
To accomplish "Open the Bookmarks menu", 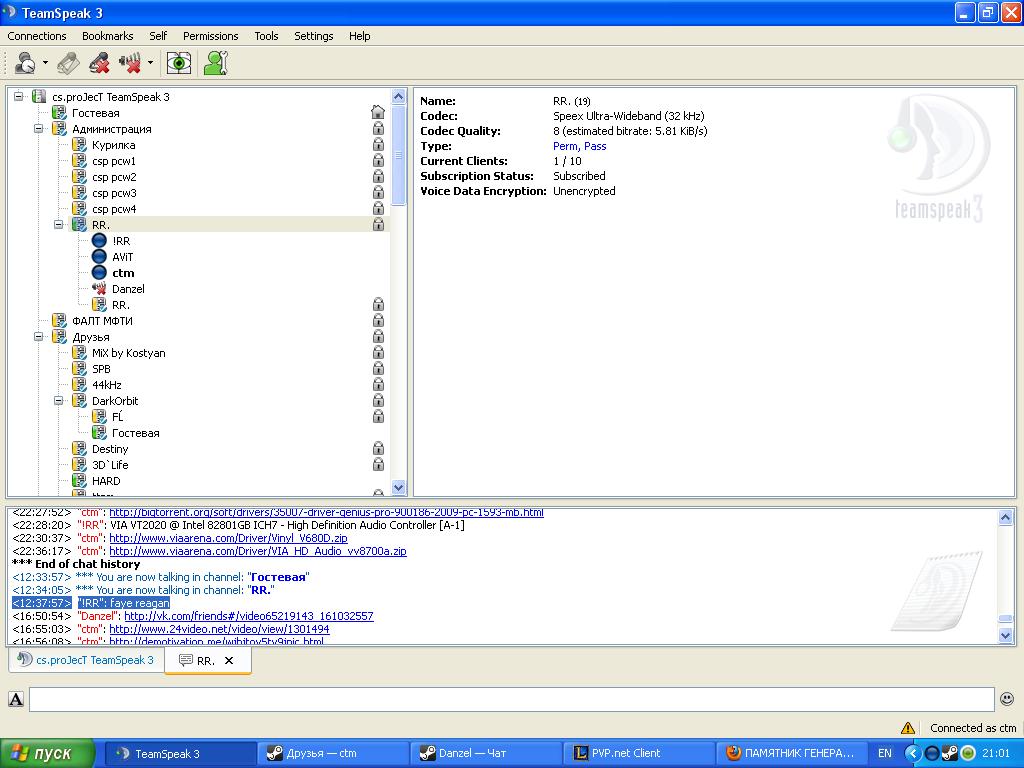I will point(107,36).
